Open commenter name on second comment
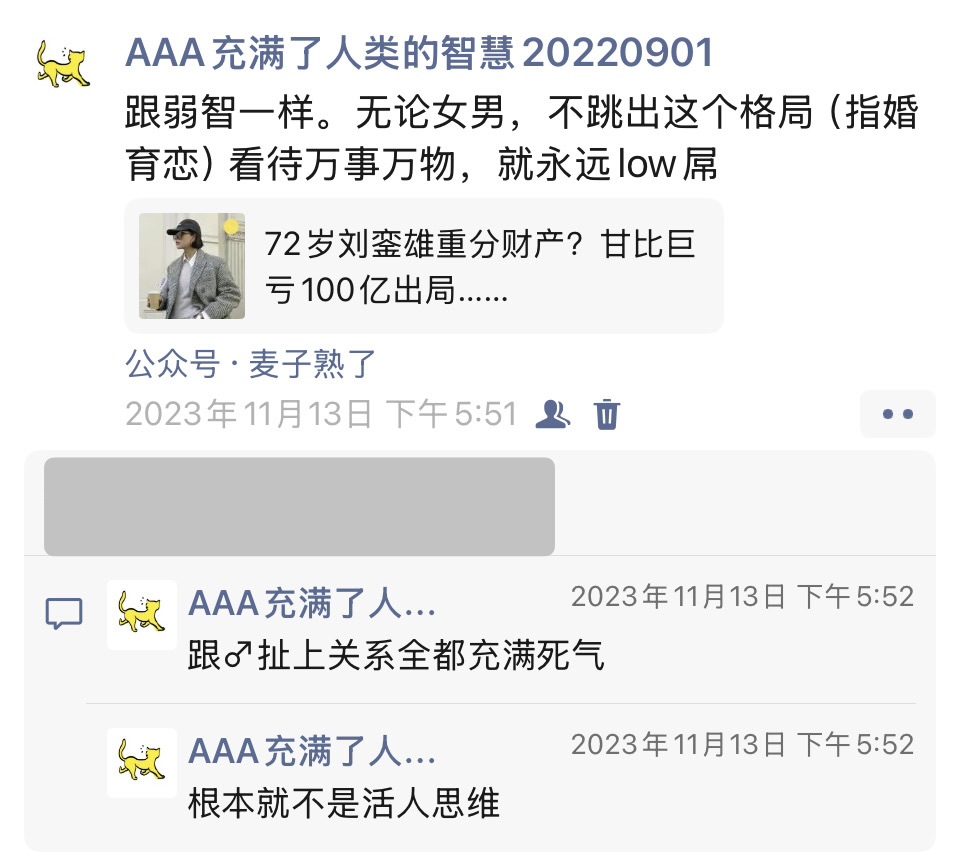The height and width of the screenshot is (854, 960). click(312, 751)
